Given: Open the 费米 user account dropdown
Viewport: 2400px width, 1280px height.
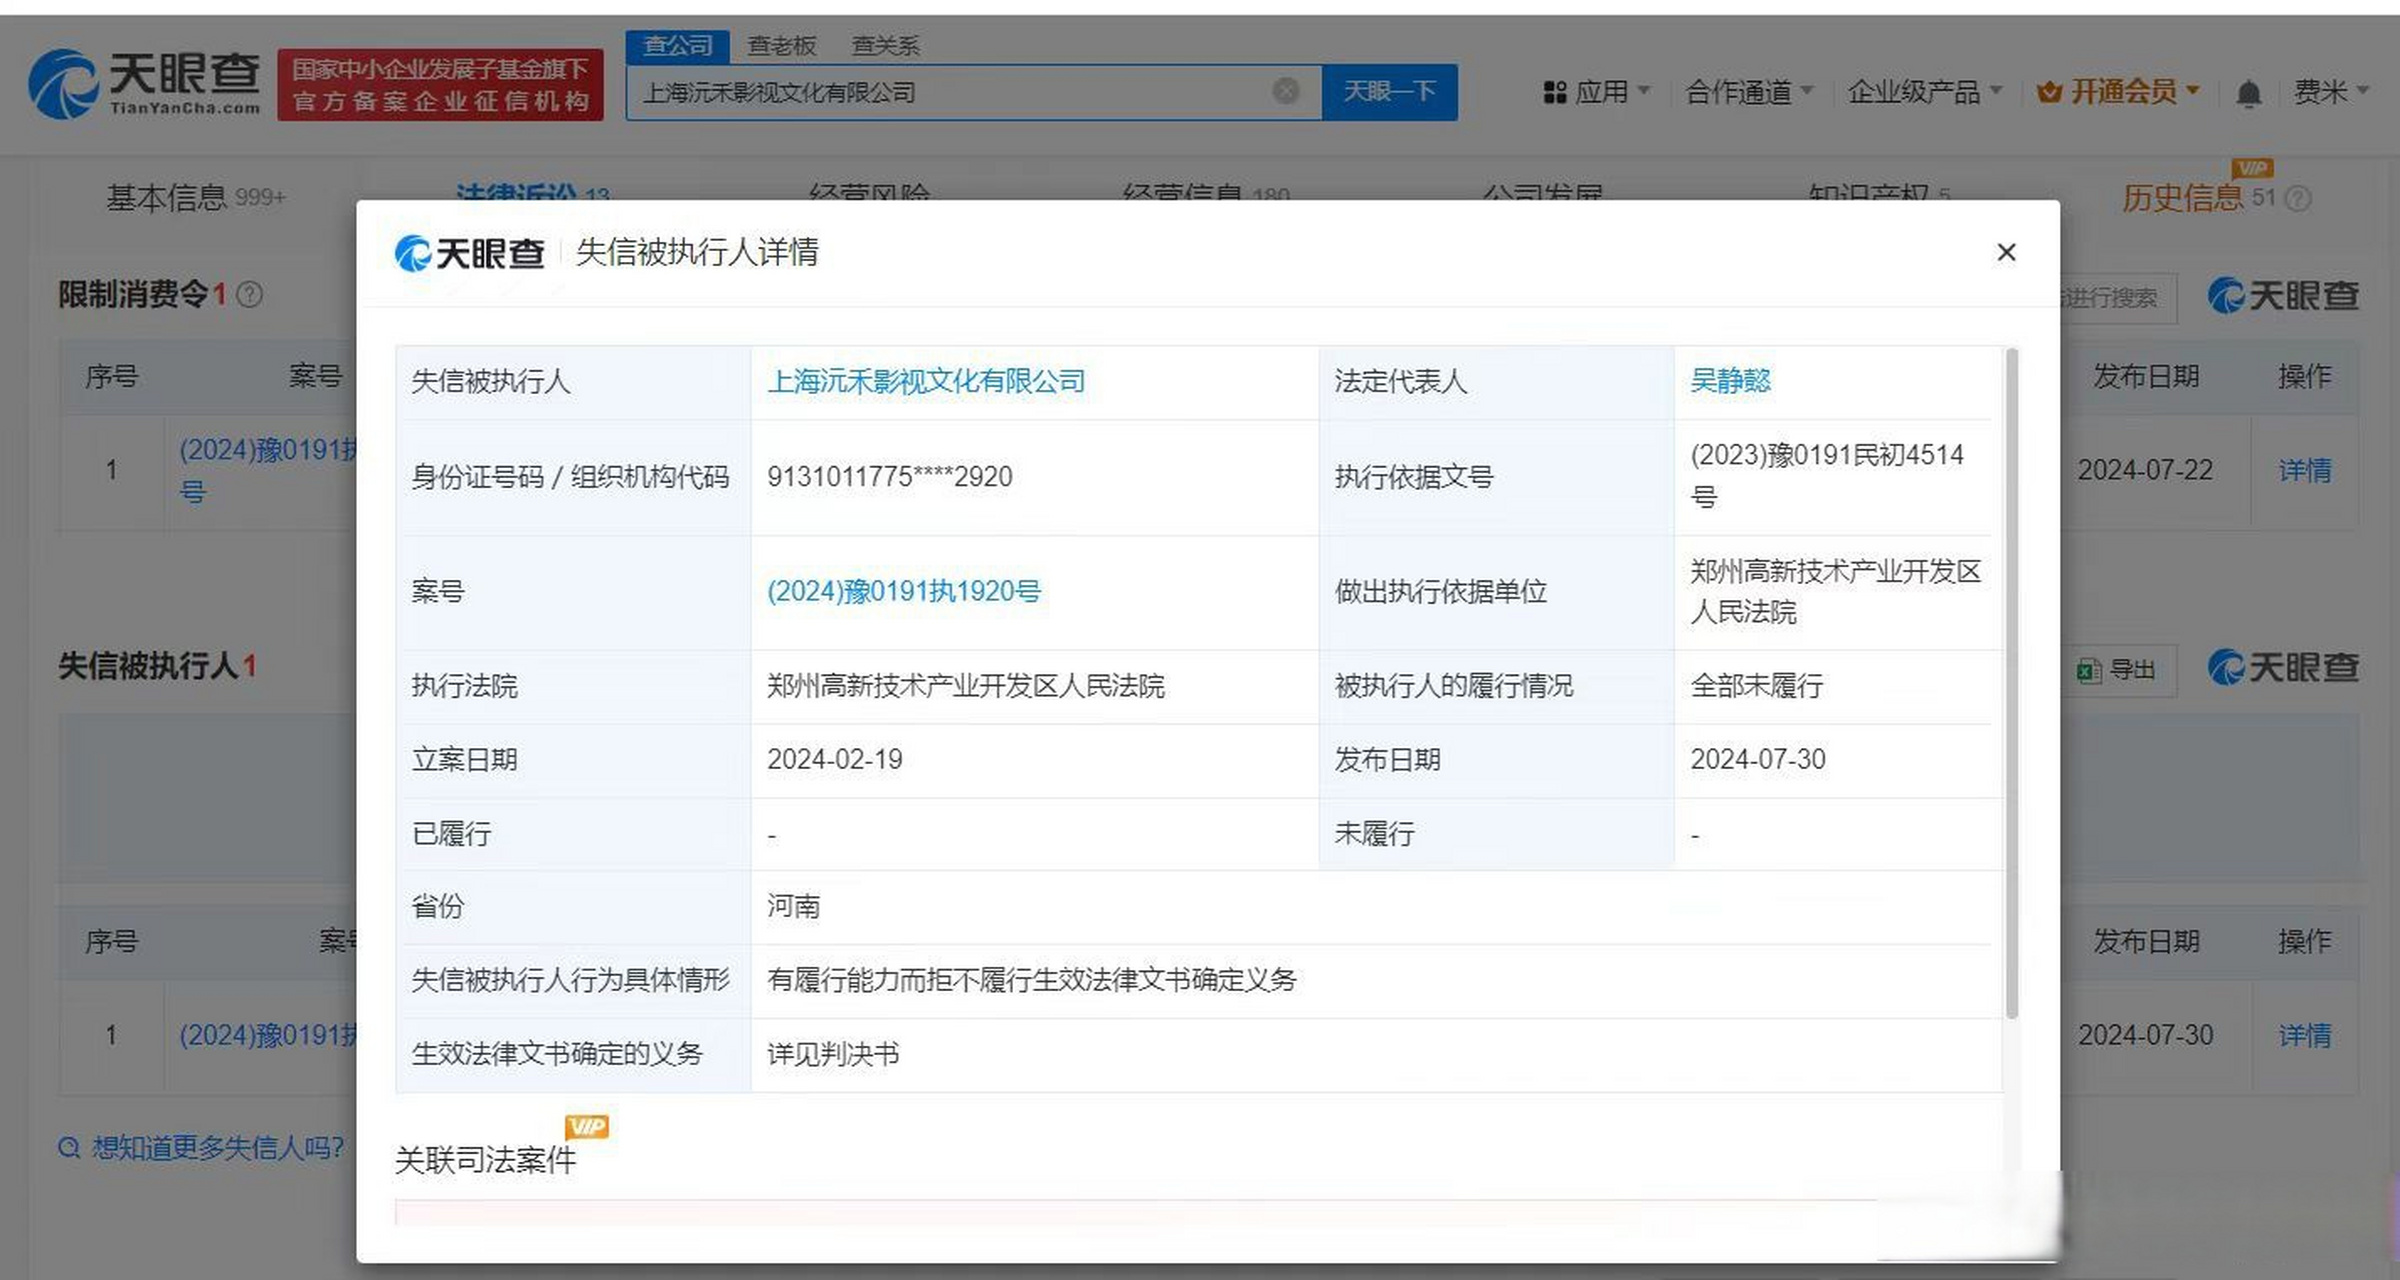Looking at the screenshot, I should tap(2331, 93).
